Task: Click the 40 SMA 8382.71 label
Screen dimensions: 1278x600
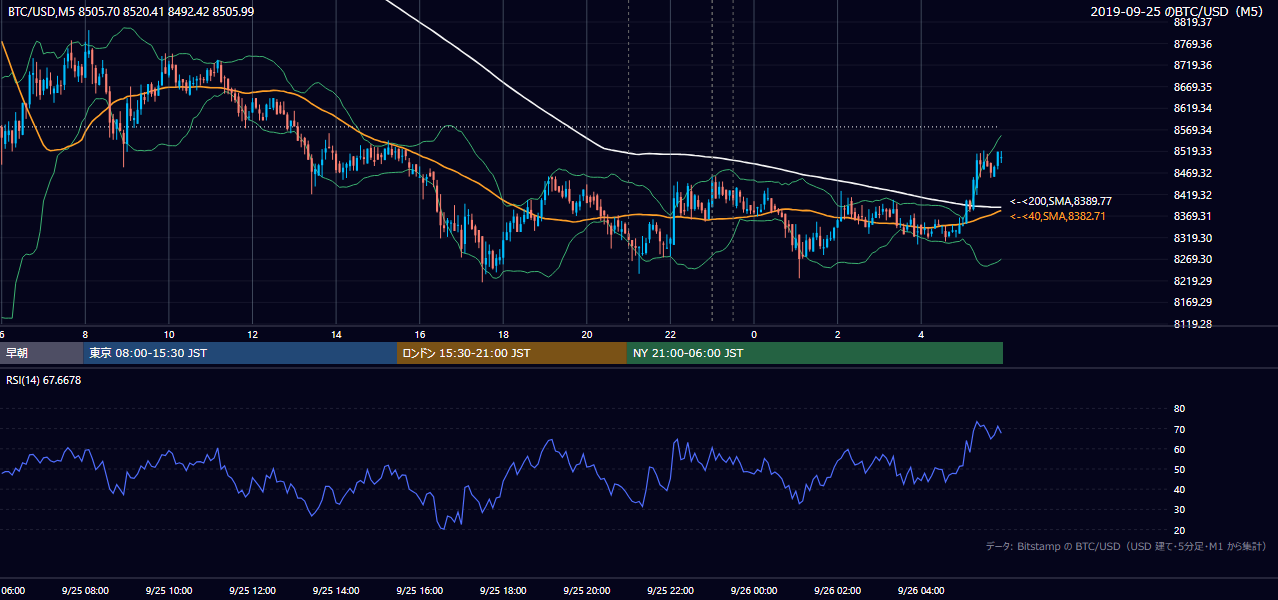Action: click(1060, 216)
